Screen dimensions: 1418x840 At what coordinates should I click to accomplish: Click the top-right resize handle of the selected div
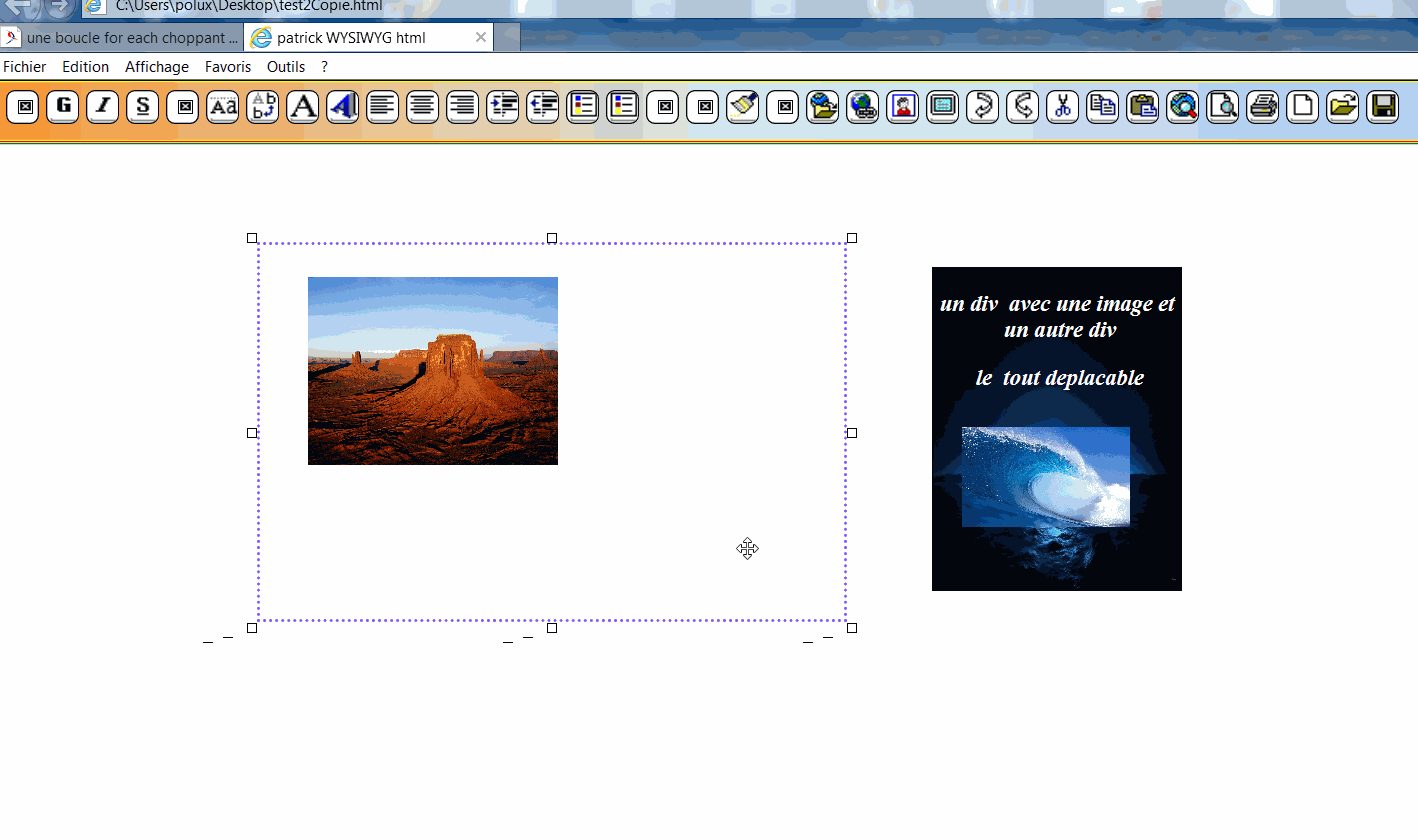pos(852,238)
